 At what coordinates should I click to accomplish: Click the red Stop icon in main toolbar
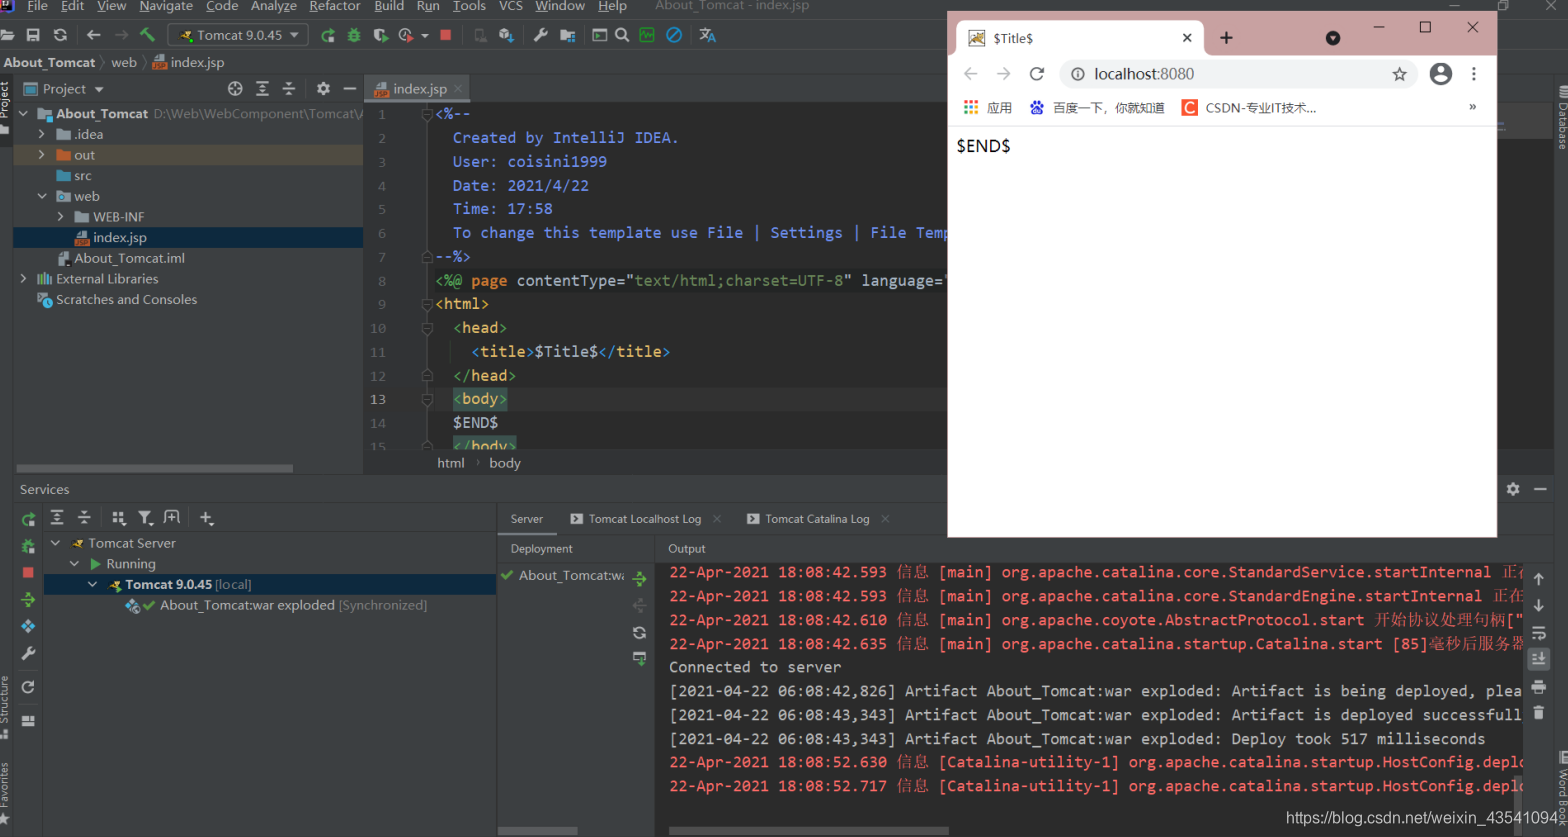446,35
